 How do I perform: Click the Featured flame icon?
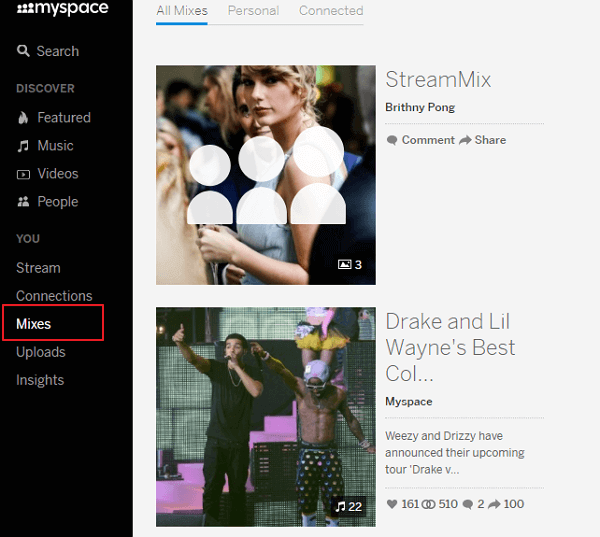pos(23,118)
